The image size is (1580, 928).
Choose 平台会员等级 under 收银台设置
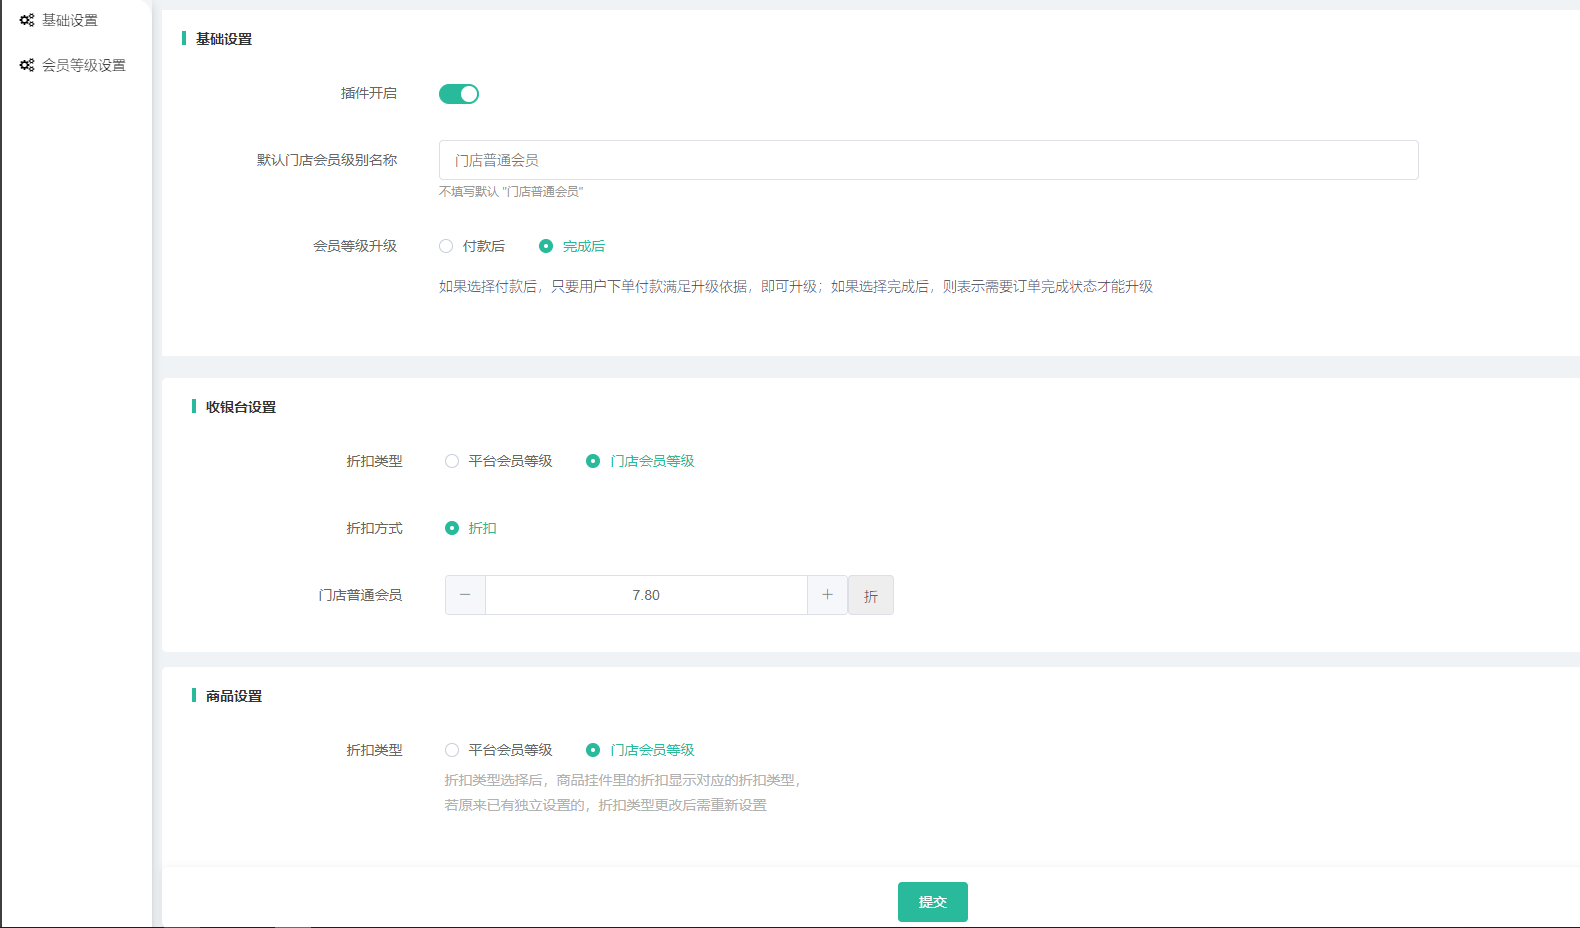tap(453, 461)
